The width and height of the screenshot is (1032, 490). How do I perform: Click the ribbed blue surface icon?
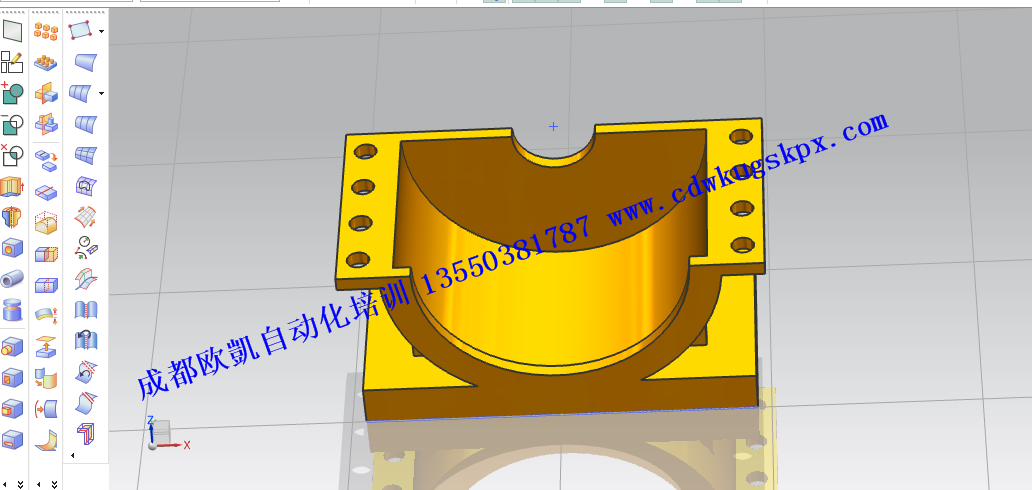pos(86,124)
